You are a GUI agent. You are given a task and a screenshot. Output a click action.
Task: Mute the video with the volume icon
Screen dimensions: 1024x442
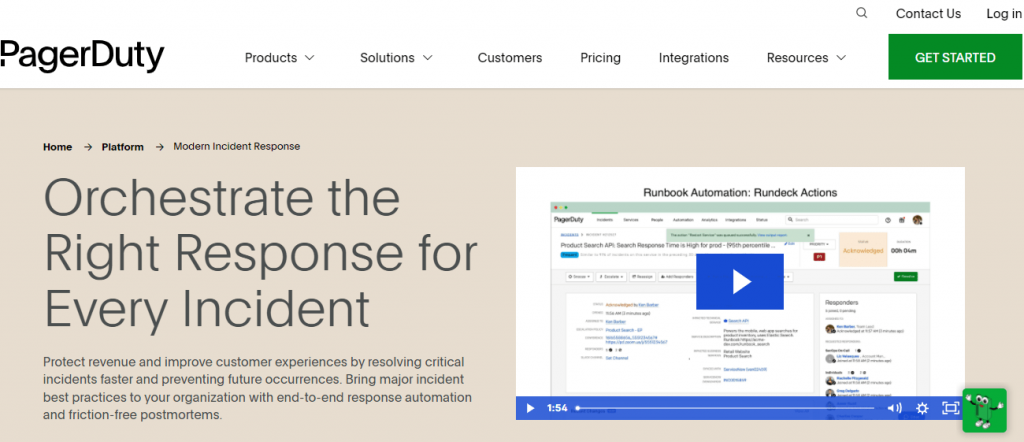click(x=894, y=408)
